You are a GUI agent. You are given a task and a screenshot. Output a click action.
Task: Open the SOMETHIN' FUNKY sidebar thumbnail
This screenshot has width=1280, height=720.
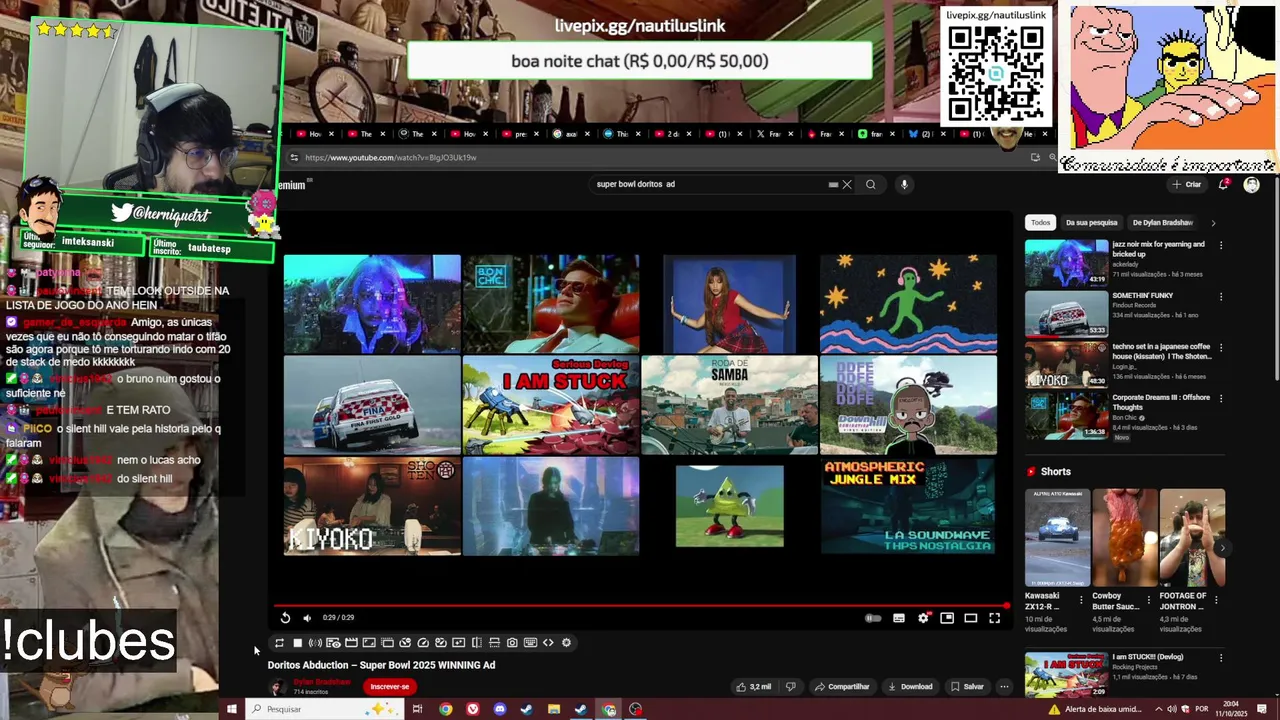[x=1066, y=314]
